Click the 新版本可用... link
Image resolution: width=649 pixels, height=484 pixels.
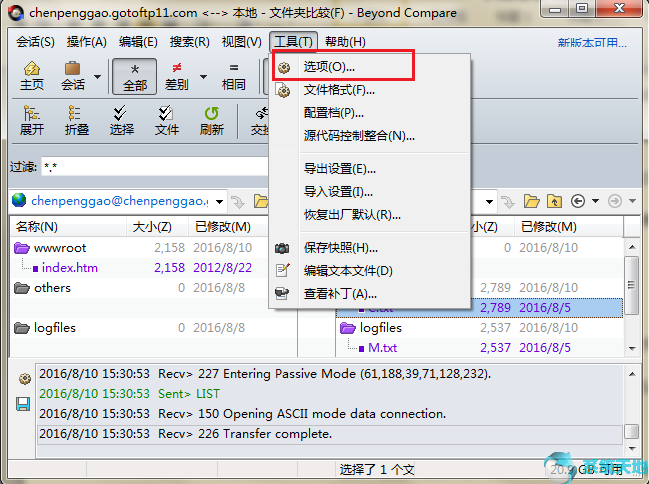(592, 43)
